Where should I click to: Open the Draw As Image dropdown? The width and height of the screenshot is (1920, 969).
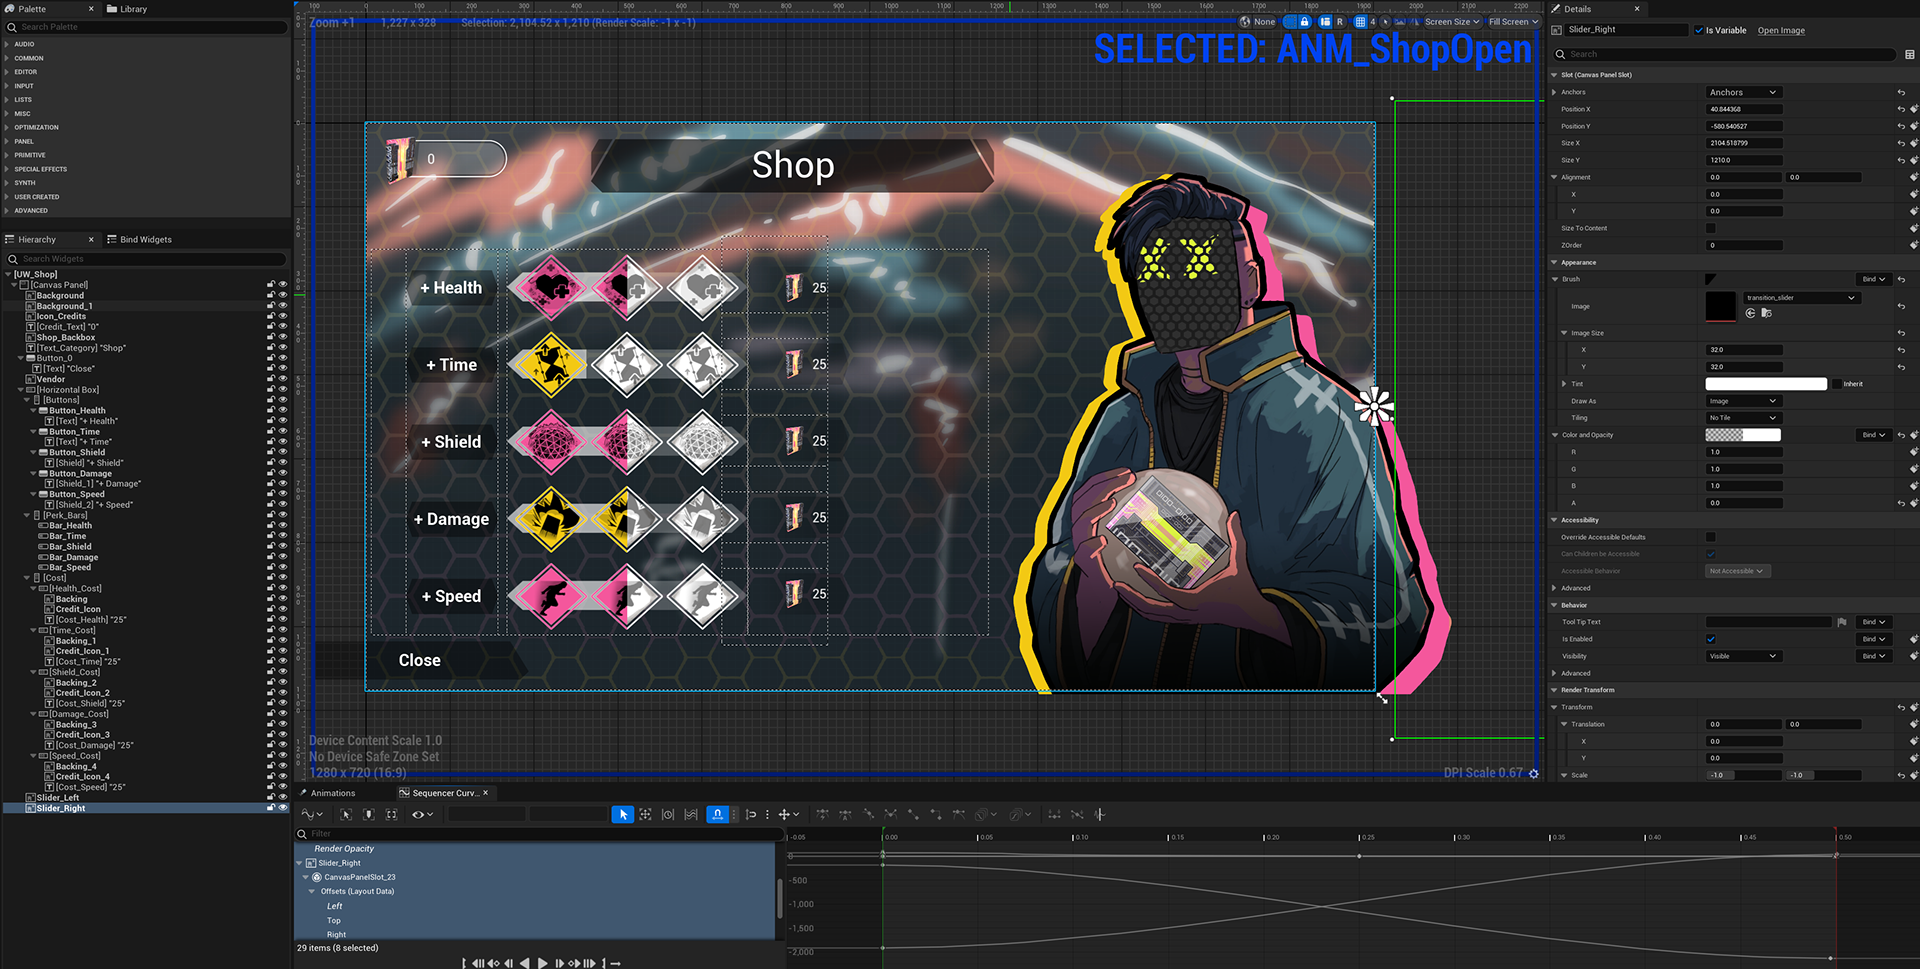[x=1743, y=401]
